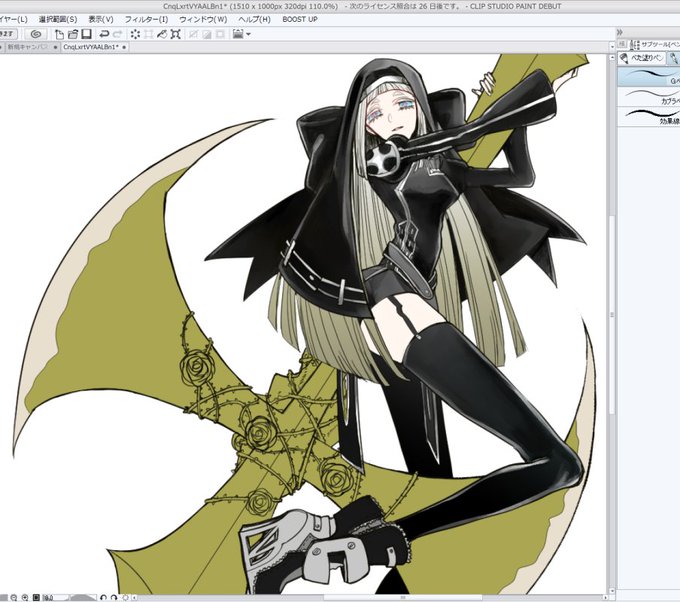Click the Open file folder icon
The image size is (680, 602).
[x=73, y=34]
